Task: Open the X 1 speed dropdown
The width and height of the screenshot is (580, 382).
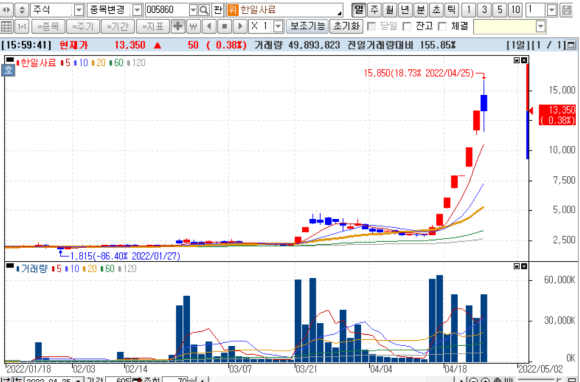Action: click(278, 27)
